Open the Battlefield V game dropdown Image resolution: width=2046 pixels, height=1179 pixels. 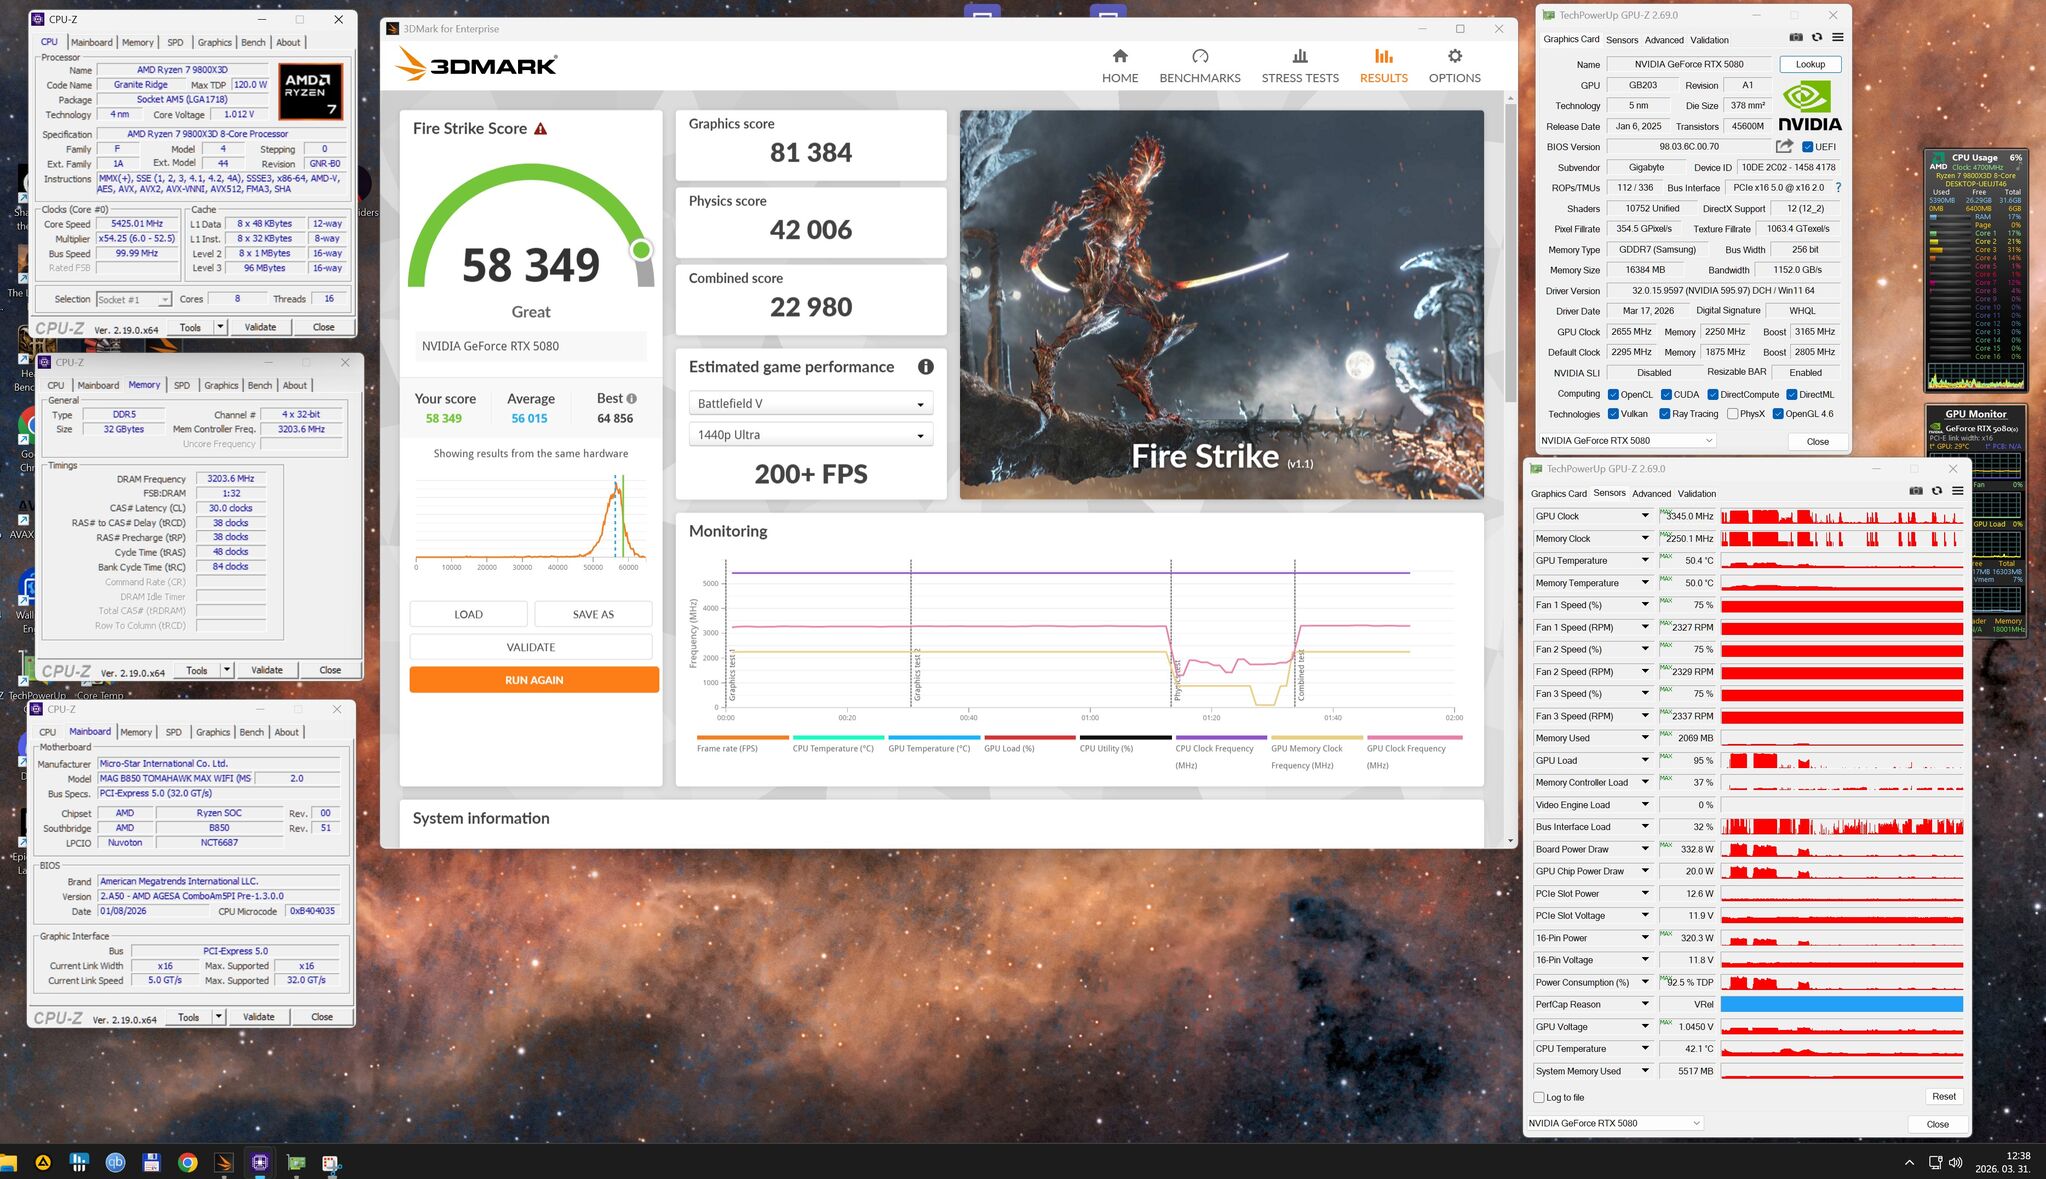pos(810,404)
